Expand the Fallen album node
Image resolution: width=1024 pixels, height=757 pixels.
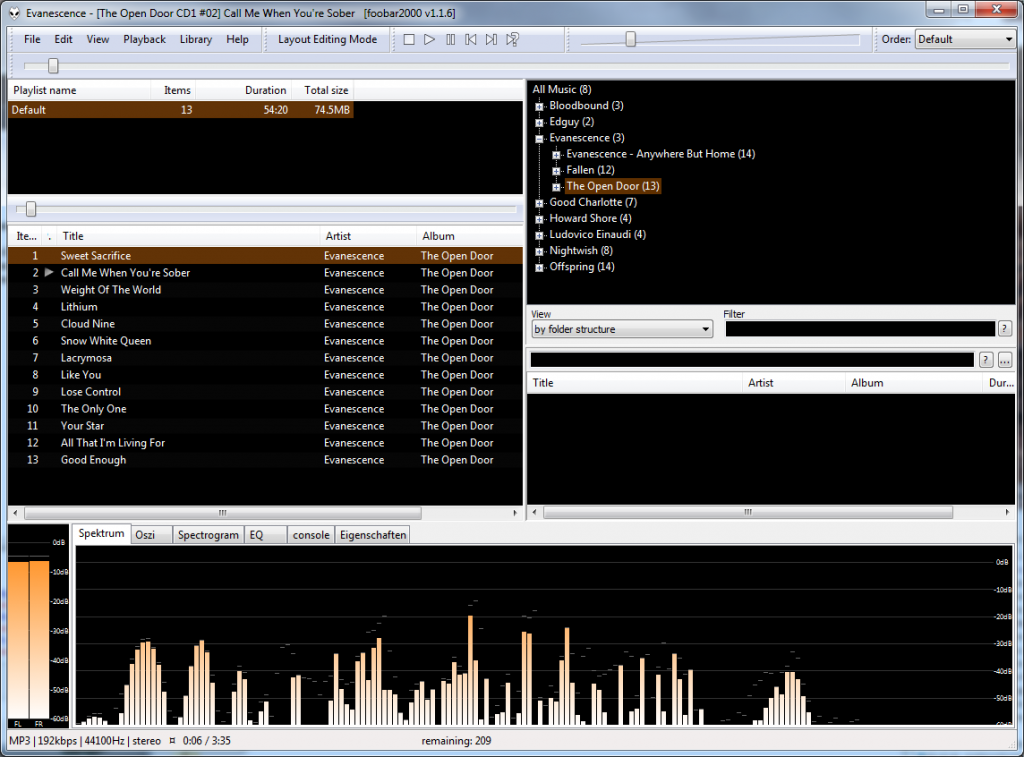556,171
